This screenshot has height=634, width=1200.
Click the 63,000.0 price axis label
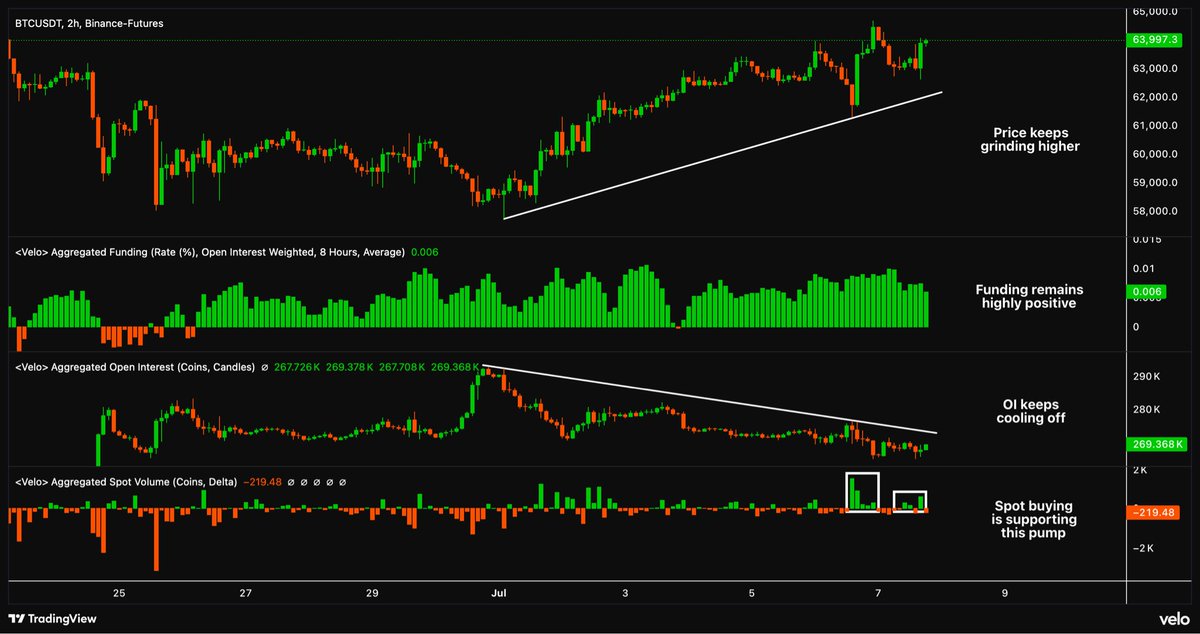tap(1157, 69)
